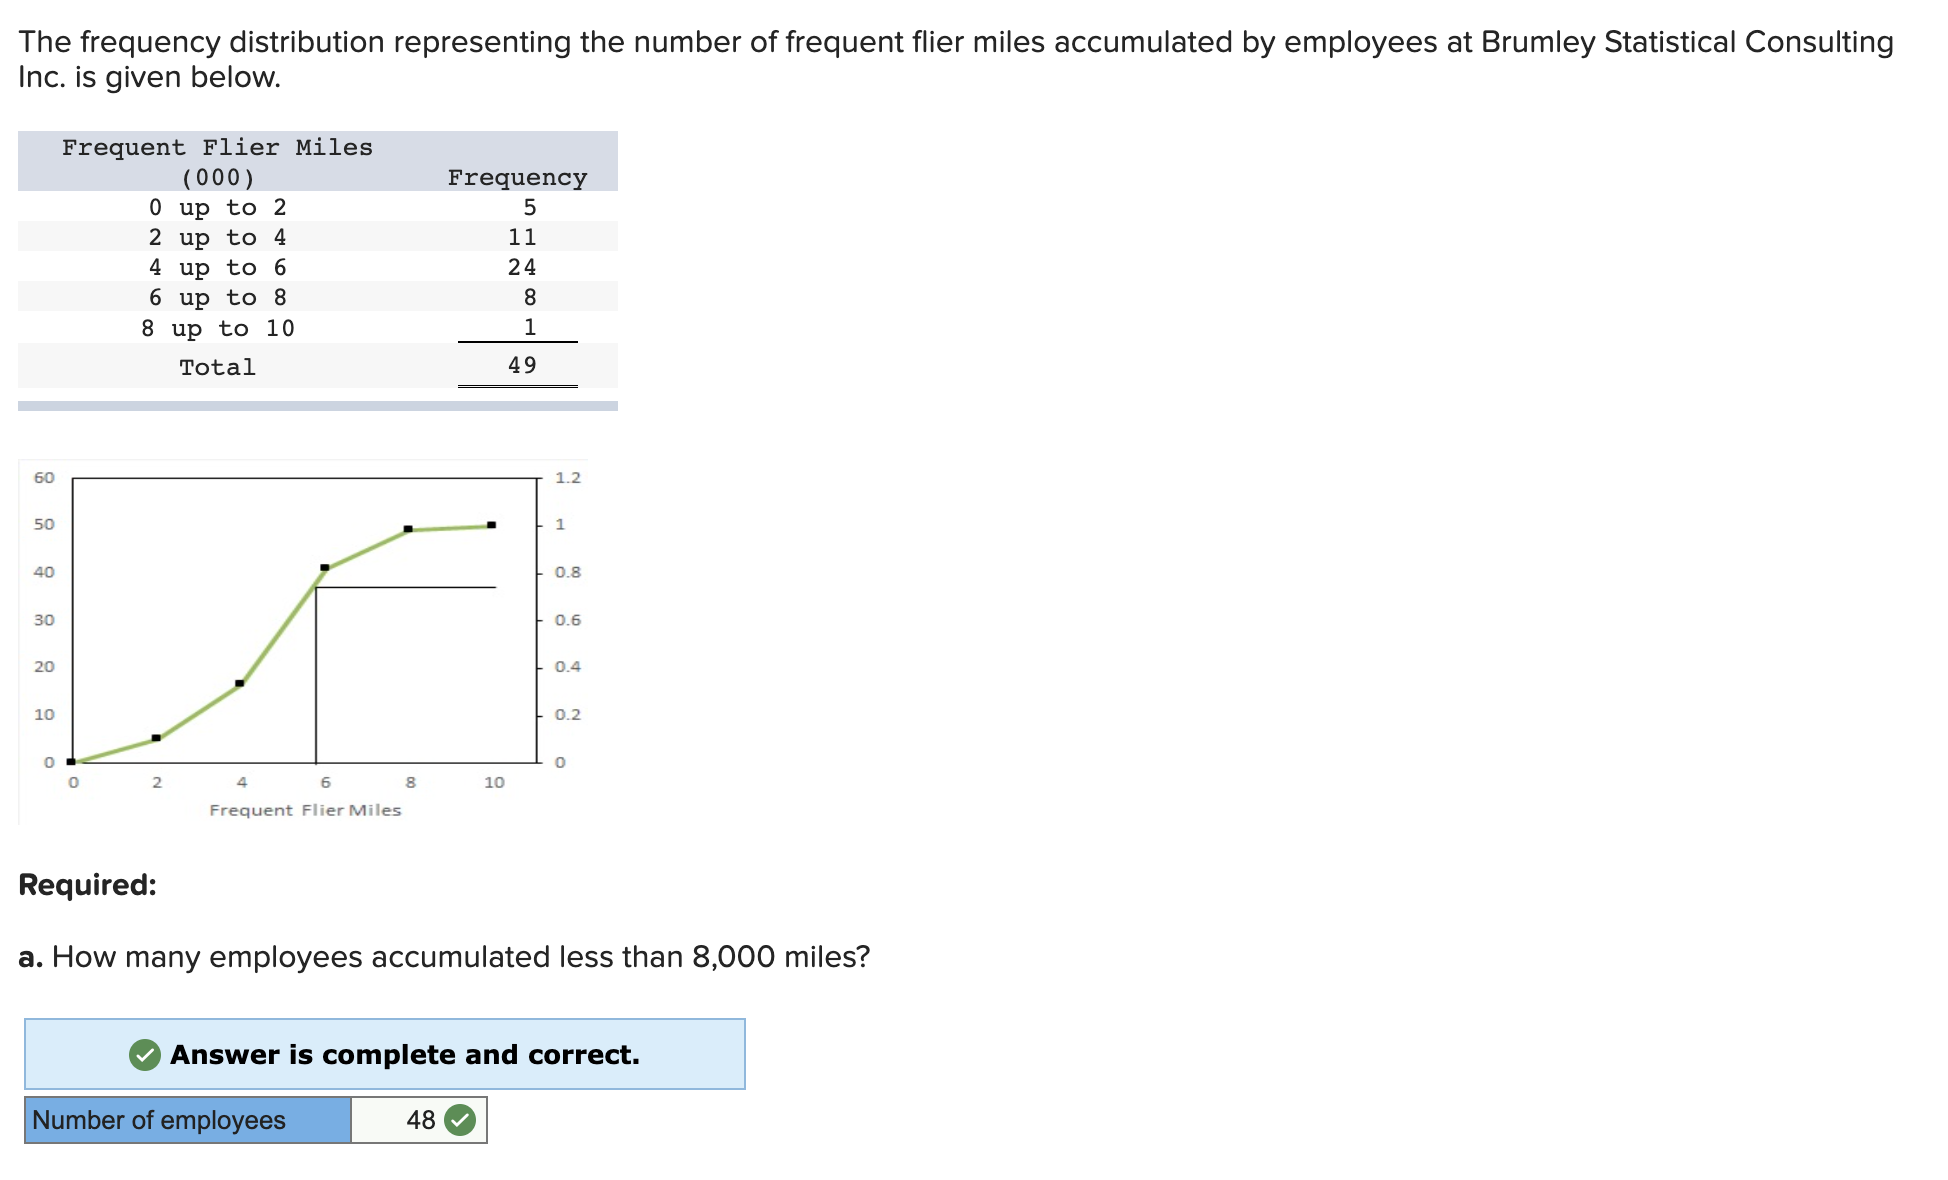Click the Required heading text

tap(86, 884)
